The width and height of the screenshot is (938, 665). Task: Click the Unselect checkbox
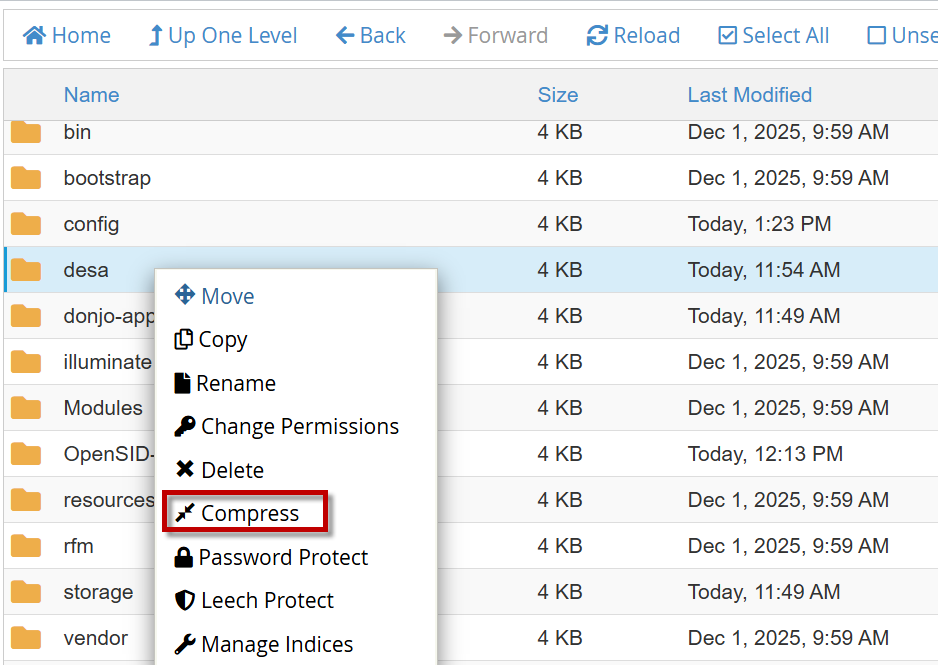coord(876,36)
